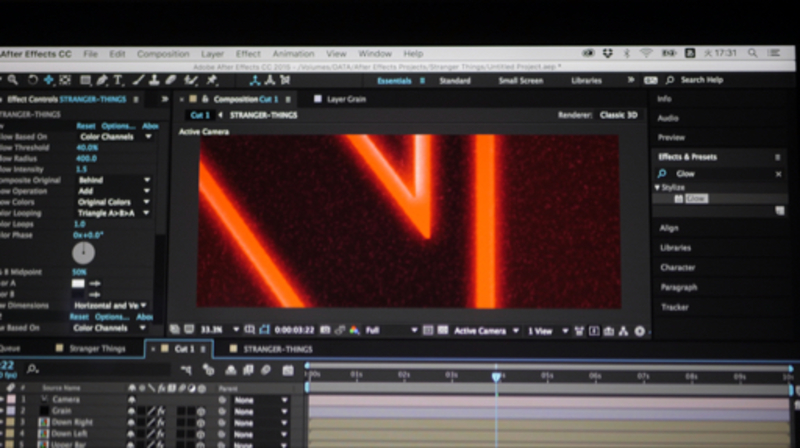Toggle the fx switch on Grain layer

[161, 411]
